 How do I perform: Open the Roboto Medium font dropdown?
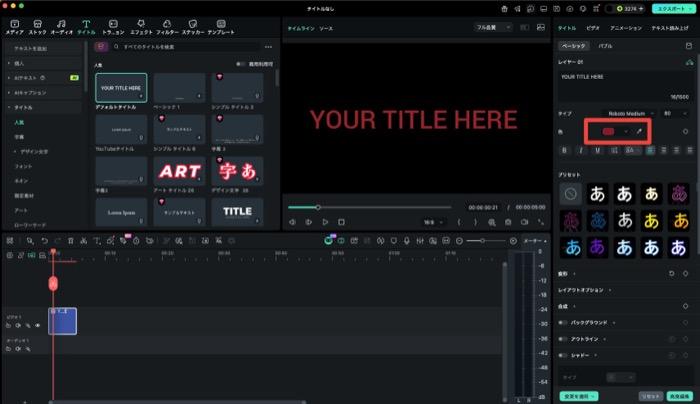[629, 113]
